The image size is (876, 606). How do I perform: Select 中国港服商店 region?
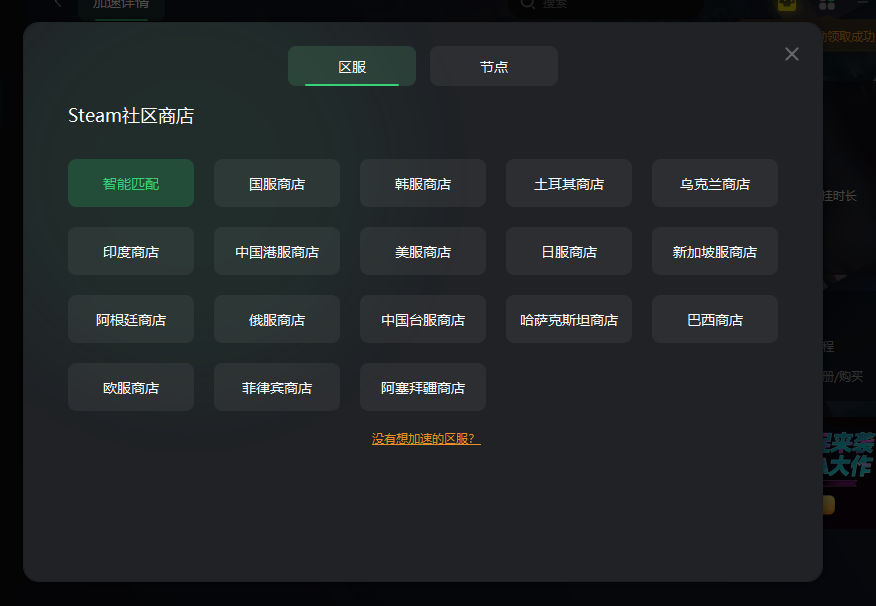(277, 251)
